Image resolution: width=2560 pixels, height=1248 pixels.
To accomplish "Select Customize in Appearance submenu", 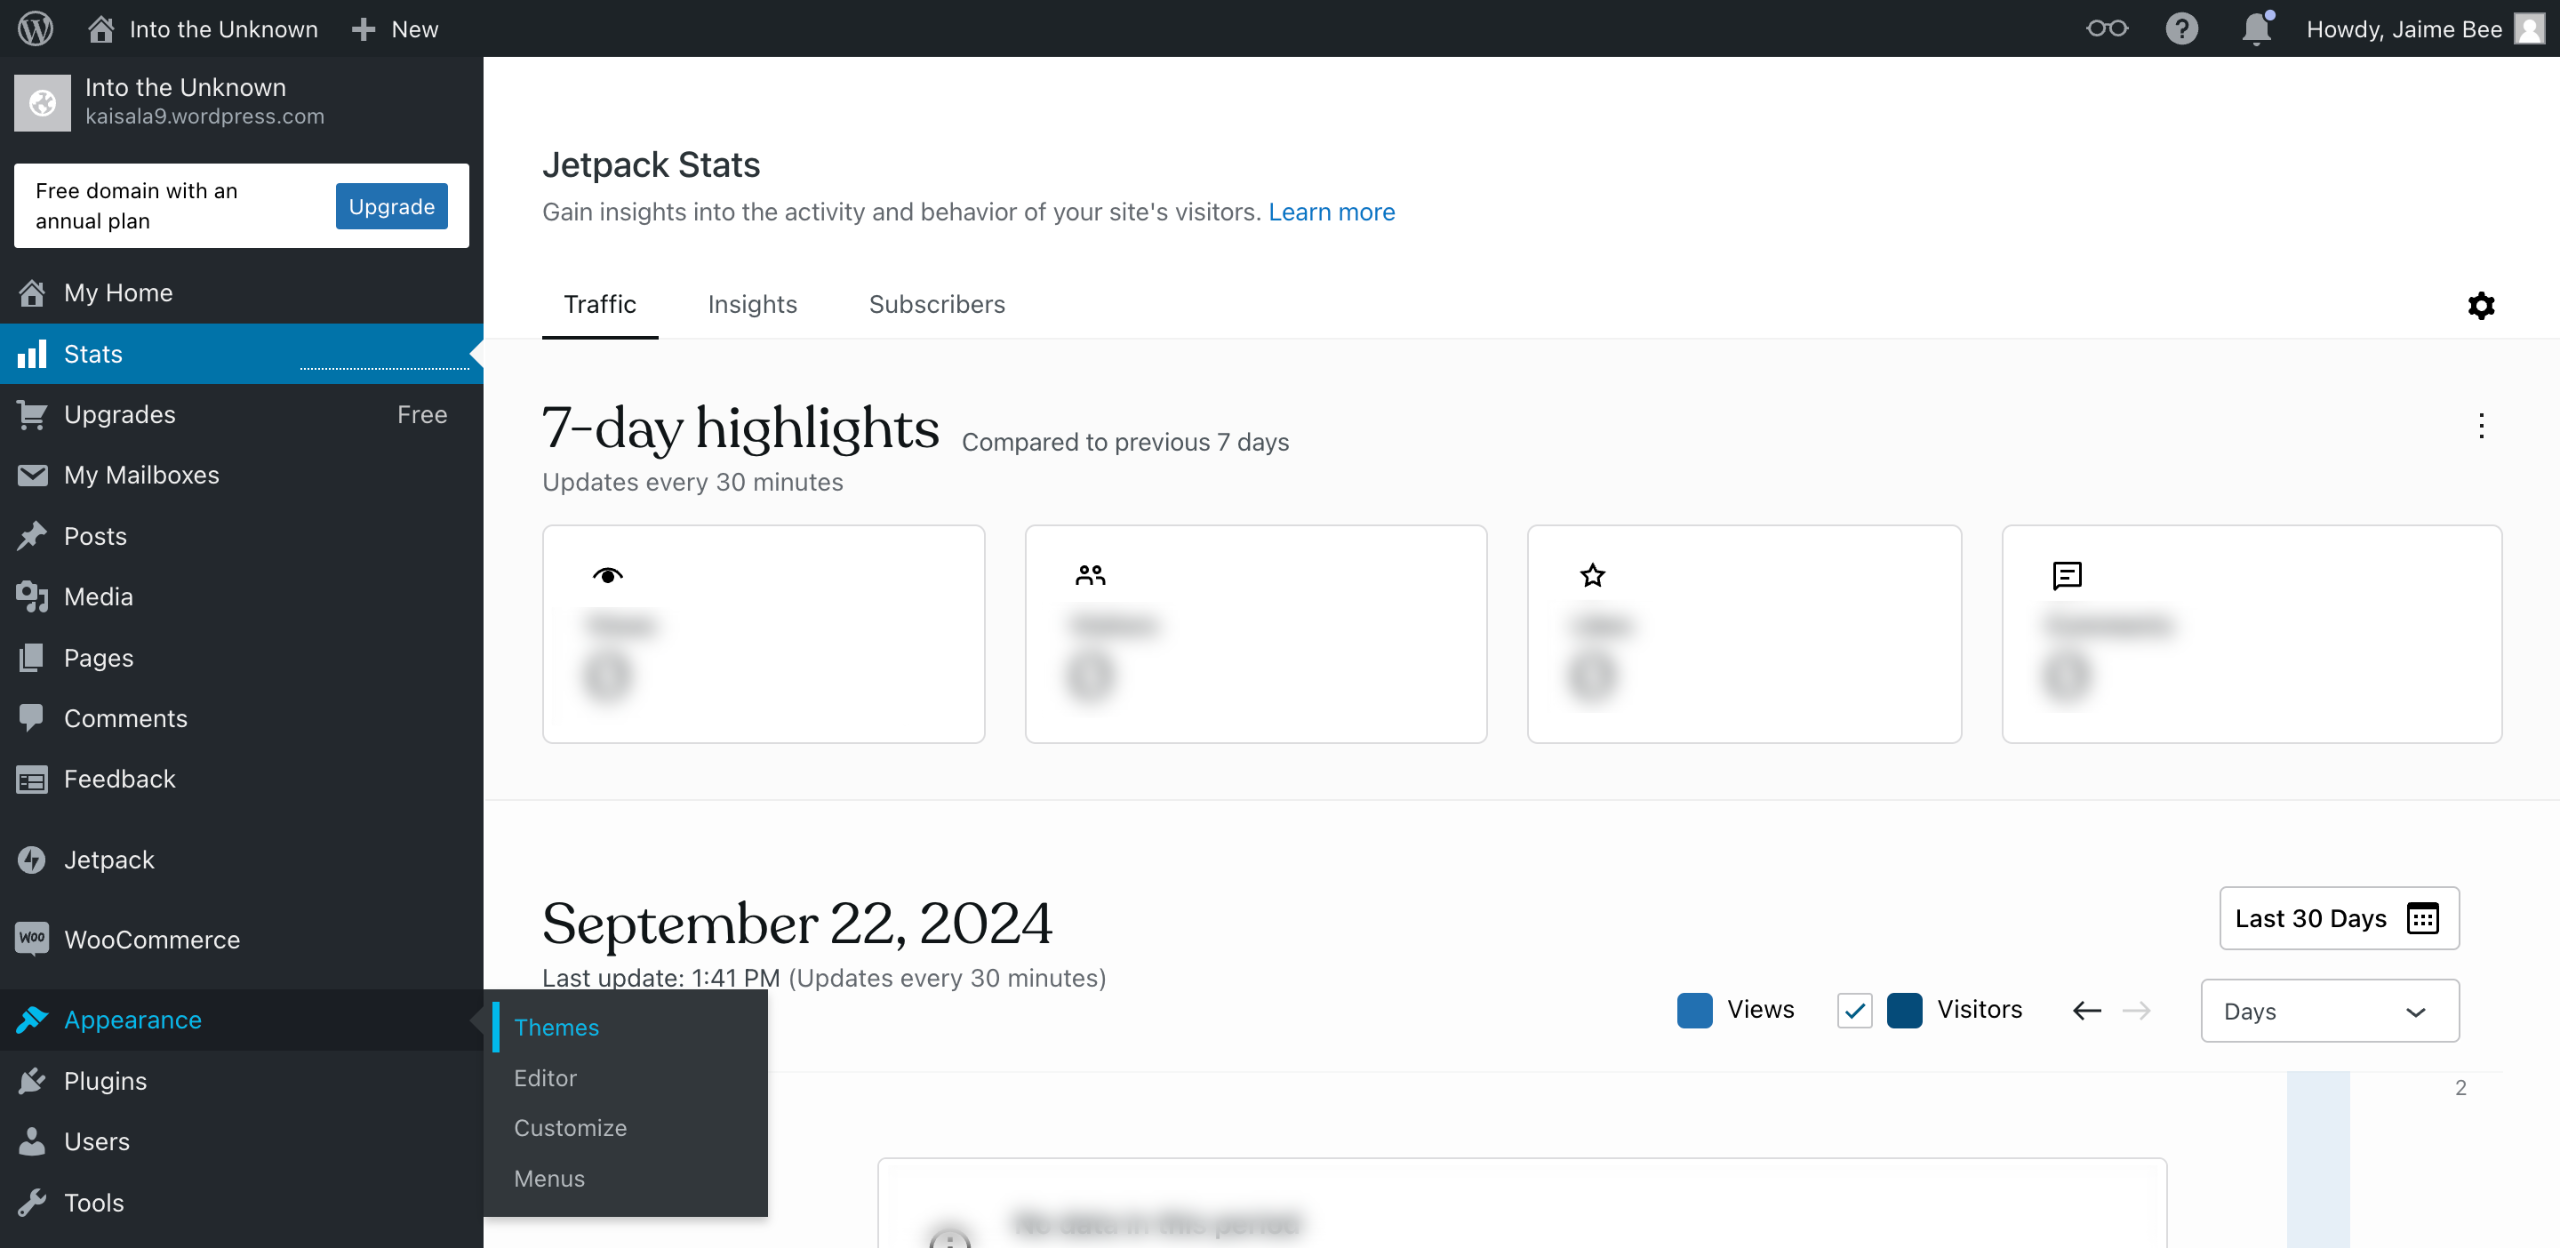I will pos(570,1128).
